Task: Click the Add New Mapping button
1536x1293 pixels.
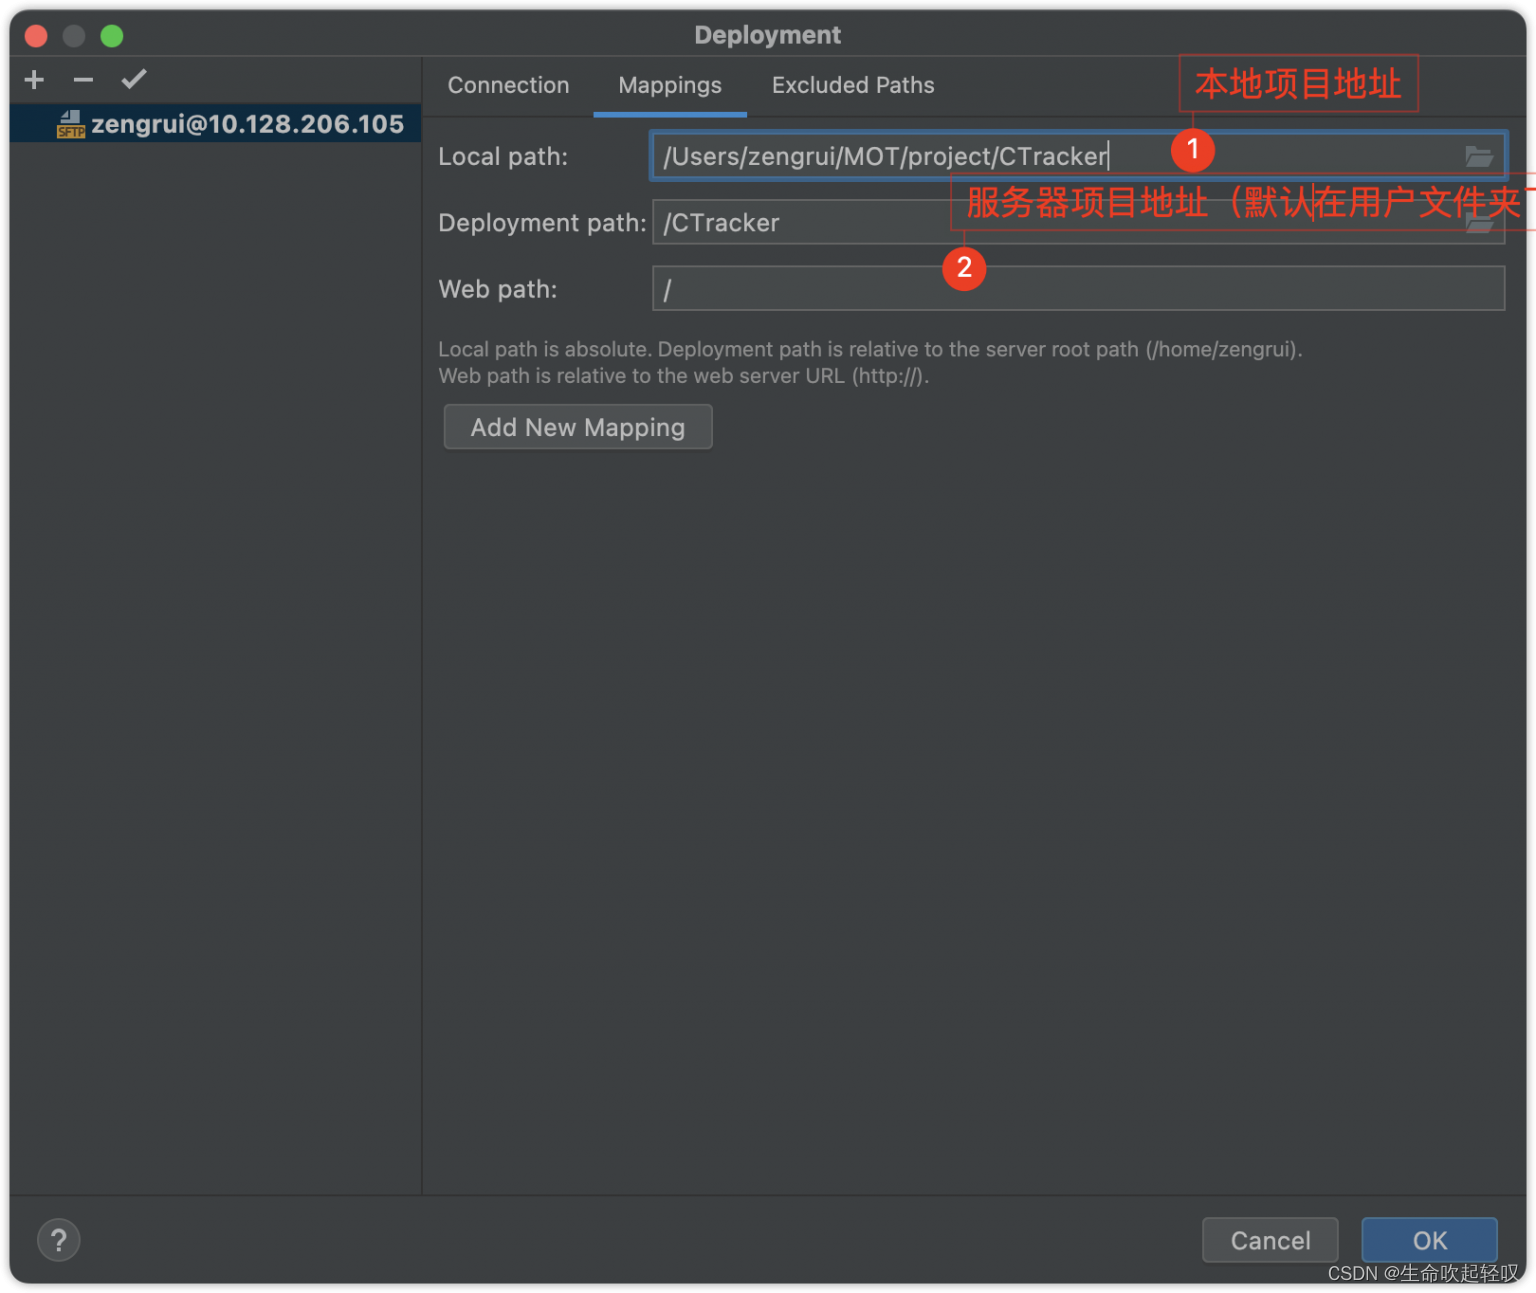Action: coord(578,427)
